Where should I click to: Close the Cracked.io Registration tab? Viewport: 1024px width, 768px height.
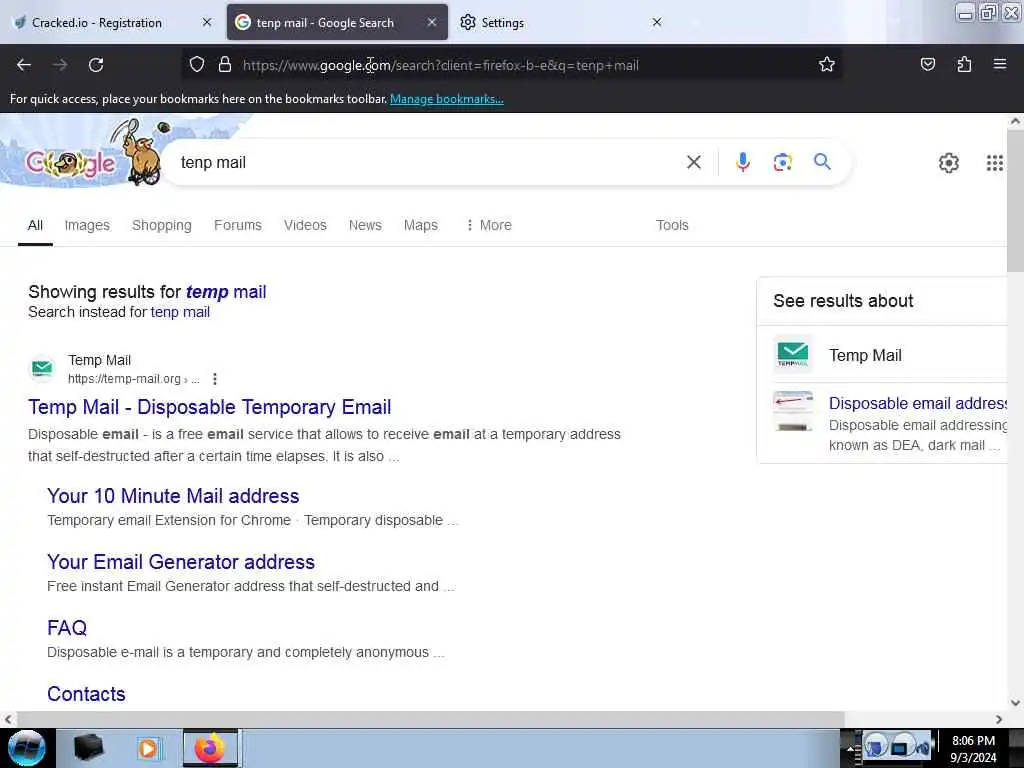207,22
